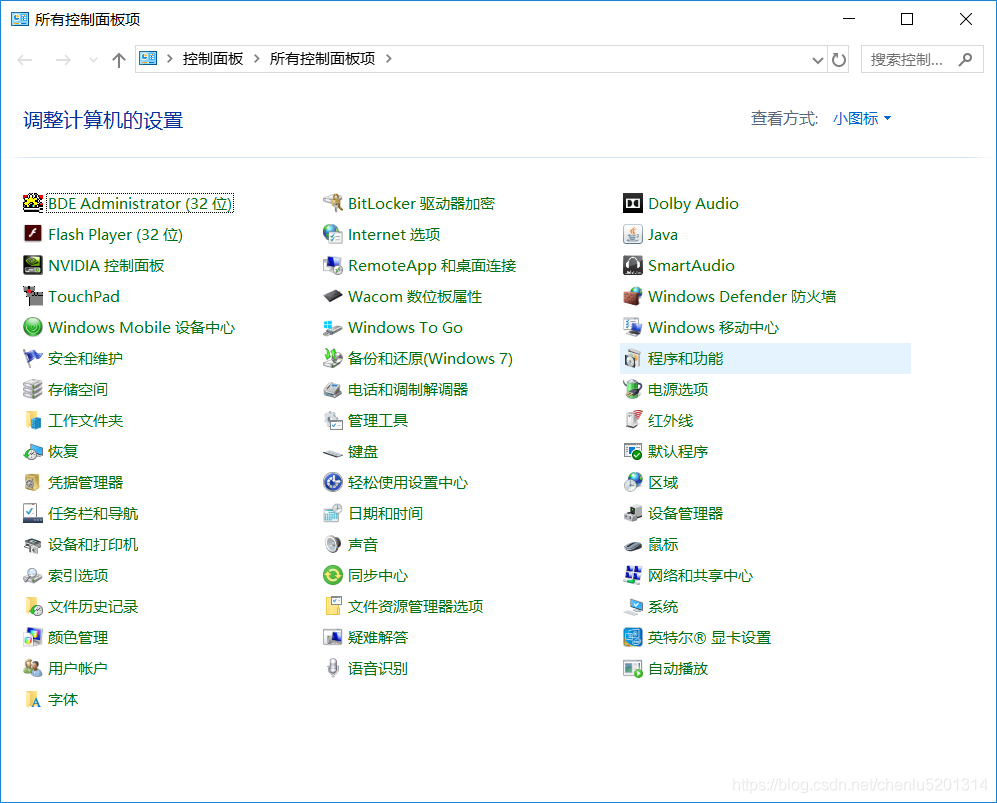The height and width of the screenshot is (803, 997).
Task: Expand the chevron after 所有控制面板项 breadcrumb
Action: (388, 59)
